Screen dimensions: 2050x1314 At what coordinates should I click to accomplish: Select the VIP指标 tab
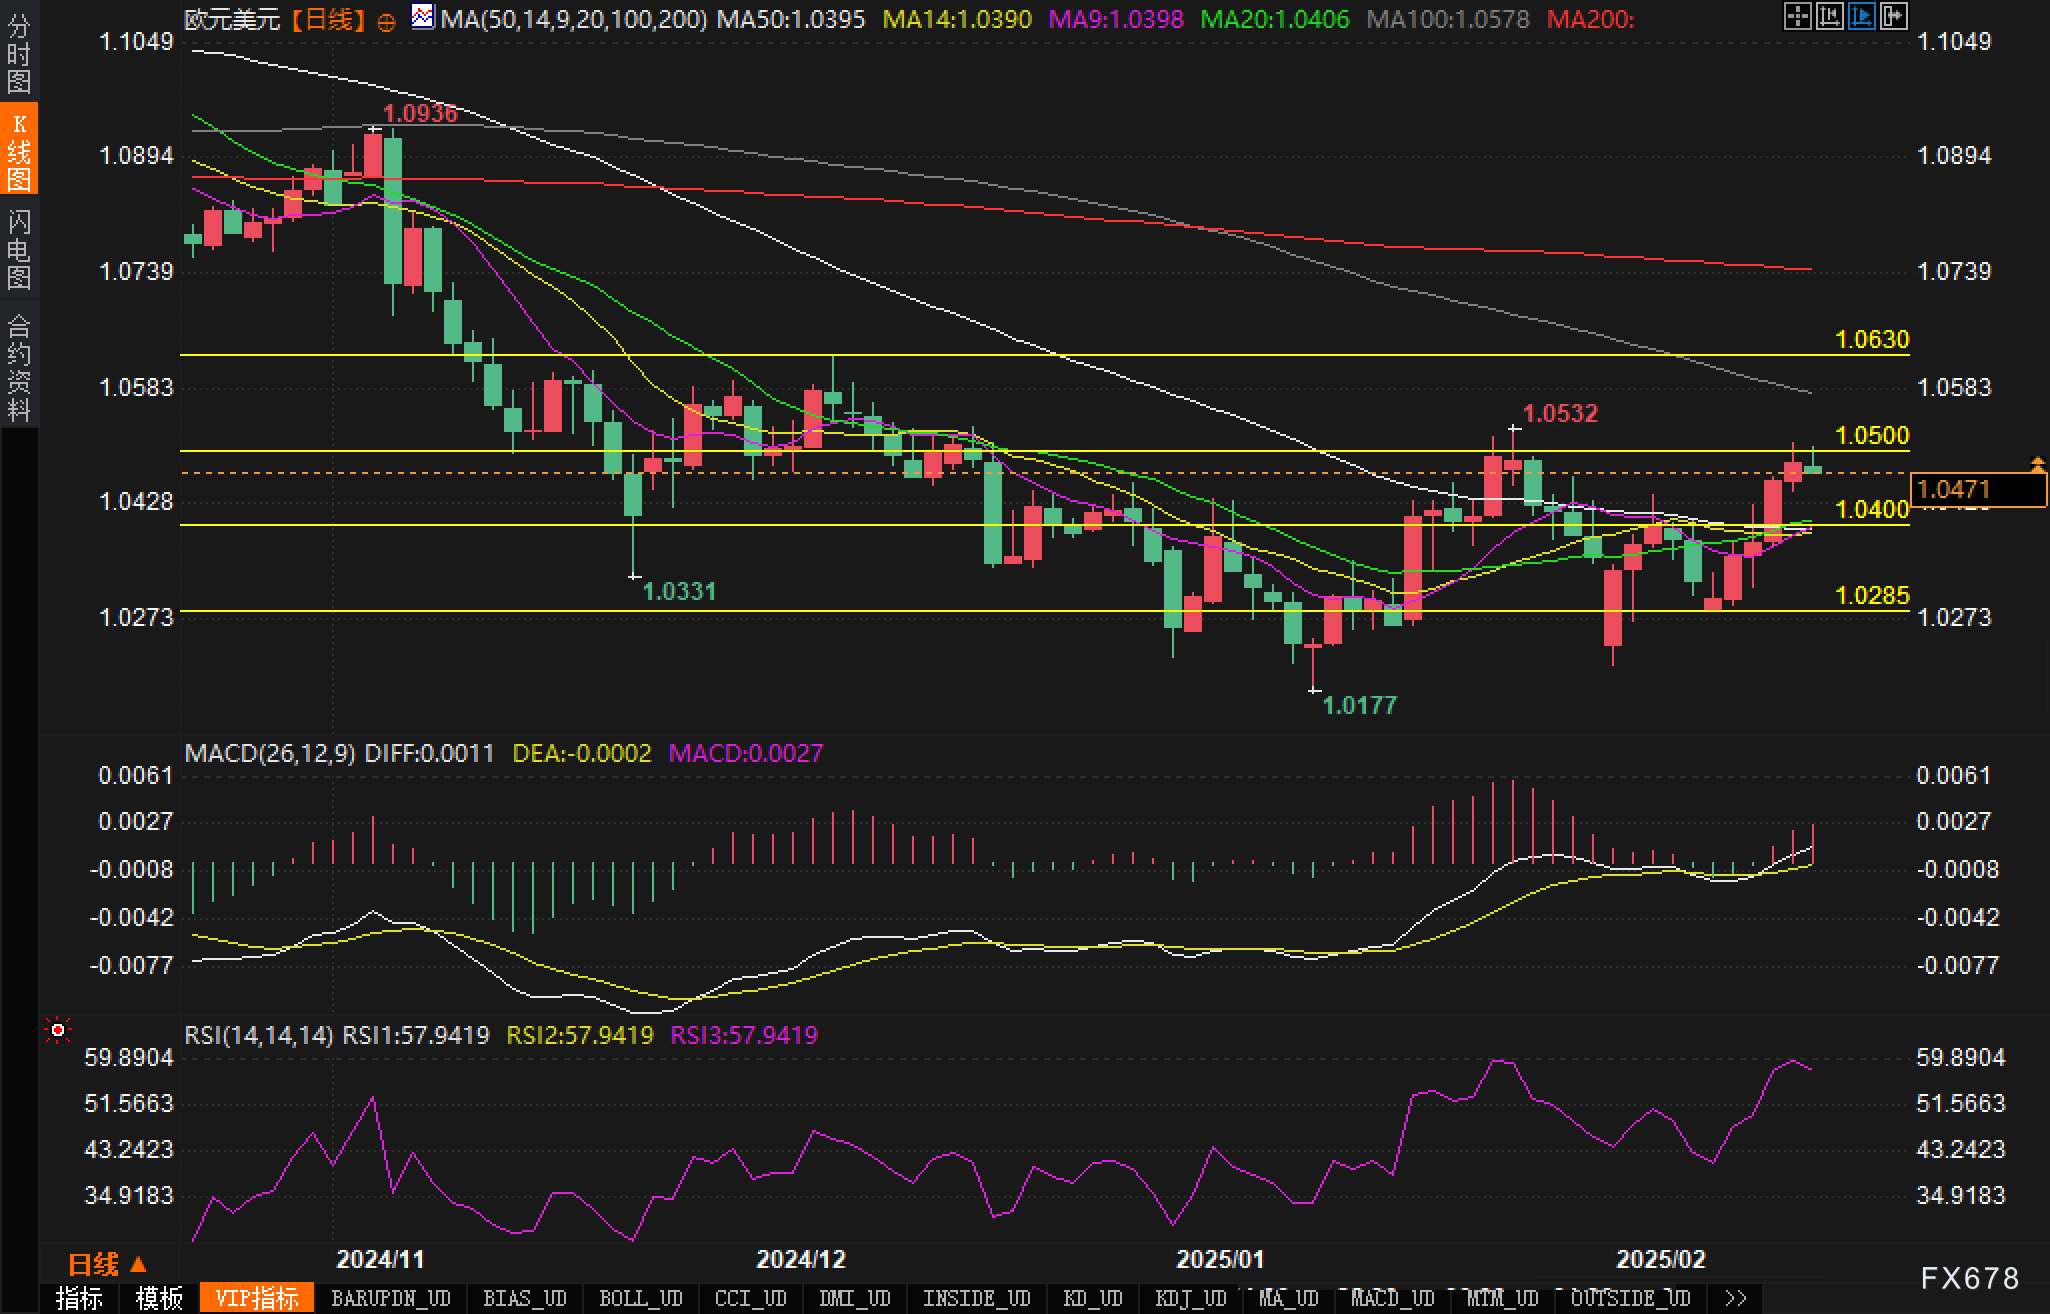point(257,1298)
